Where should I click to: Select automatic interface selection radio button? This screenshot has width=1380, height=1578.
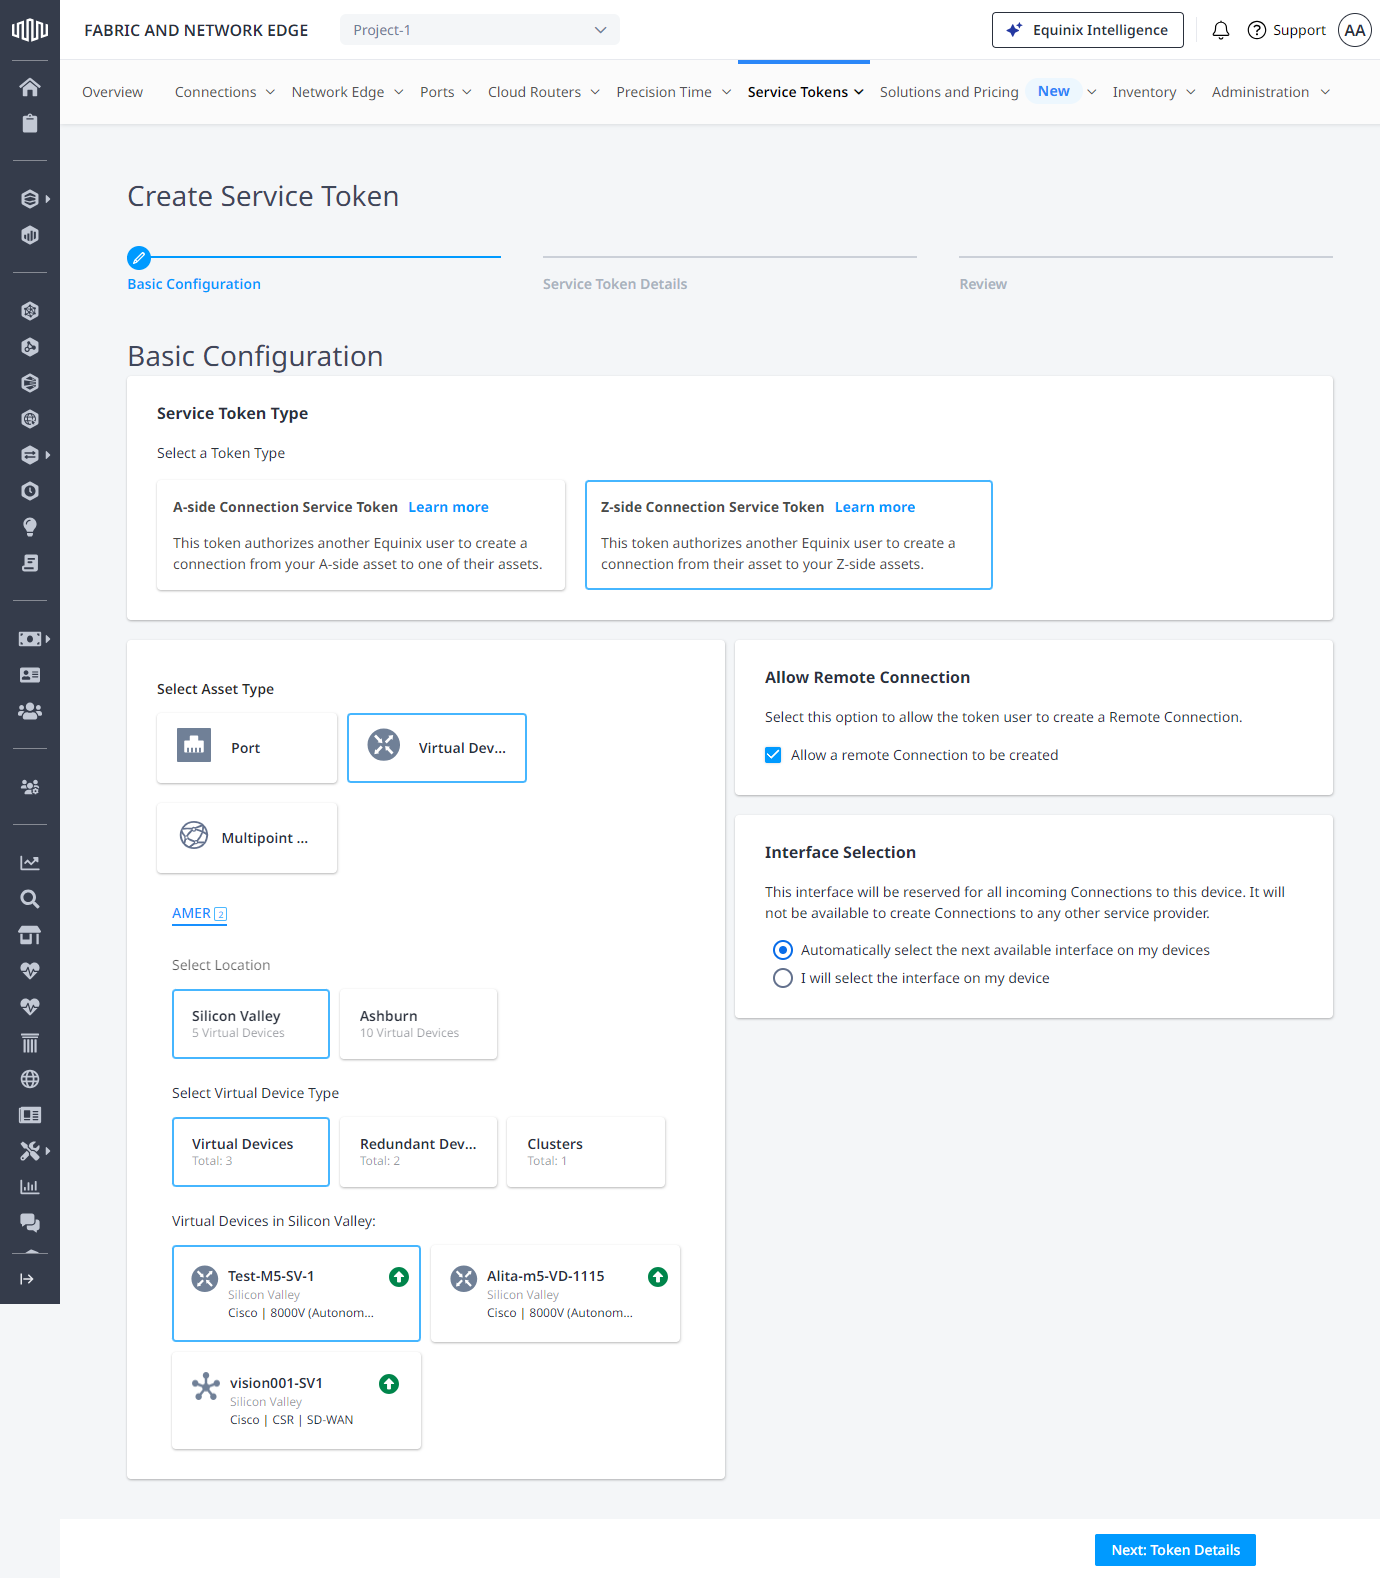click(783, 950)
